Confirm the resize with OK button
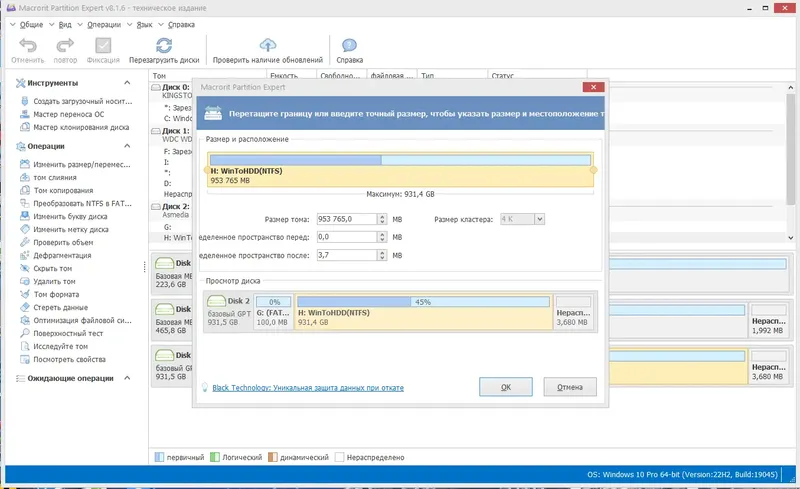 click(x=506, y=387)
